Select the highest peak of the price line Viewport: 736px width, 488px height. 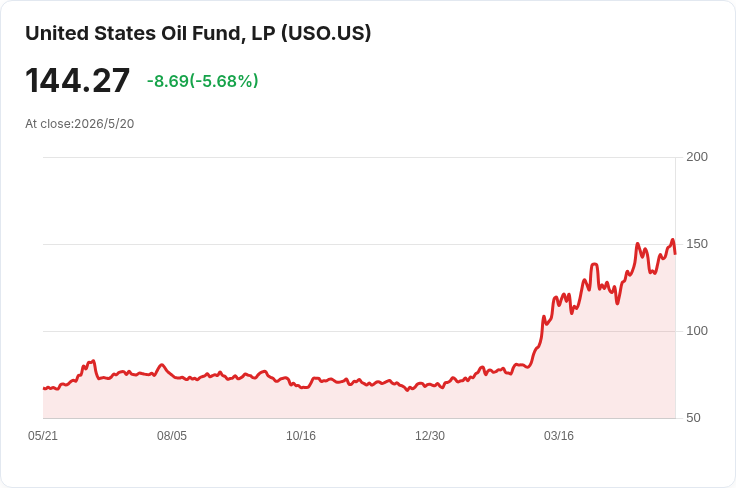click(672, 240)
